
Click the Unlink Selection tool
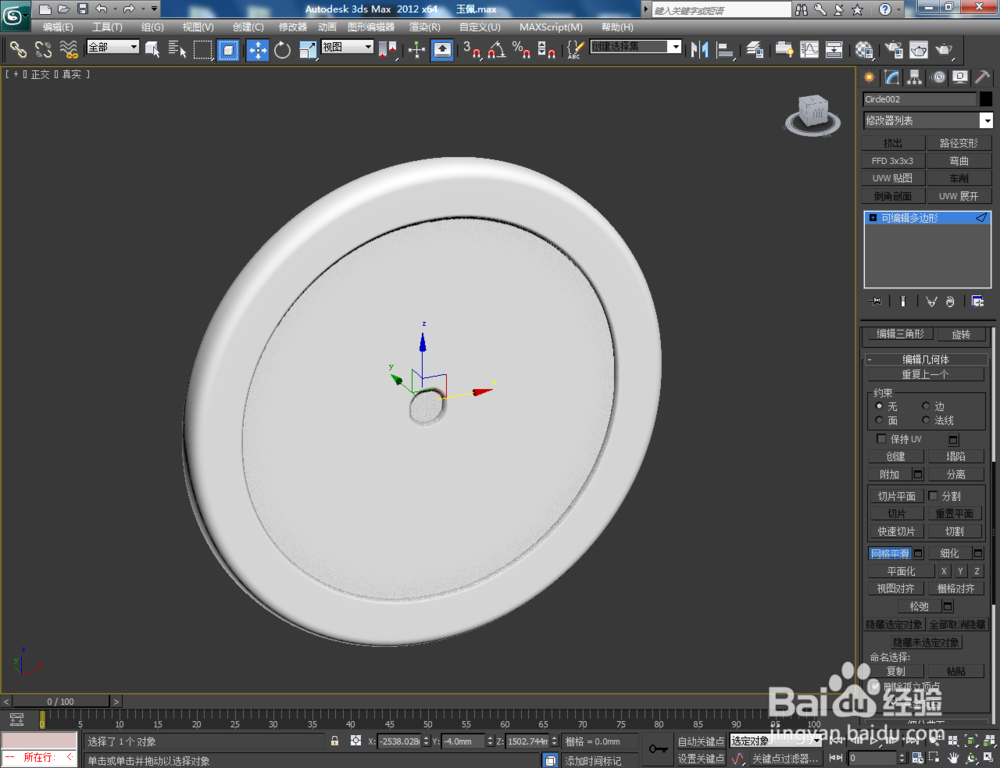[43, 49]
